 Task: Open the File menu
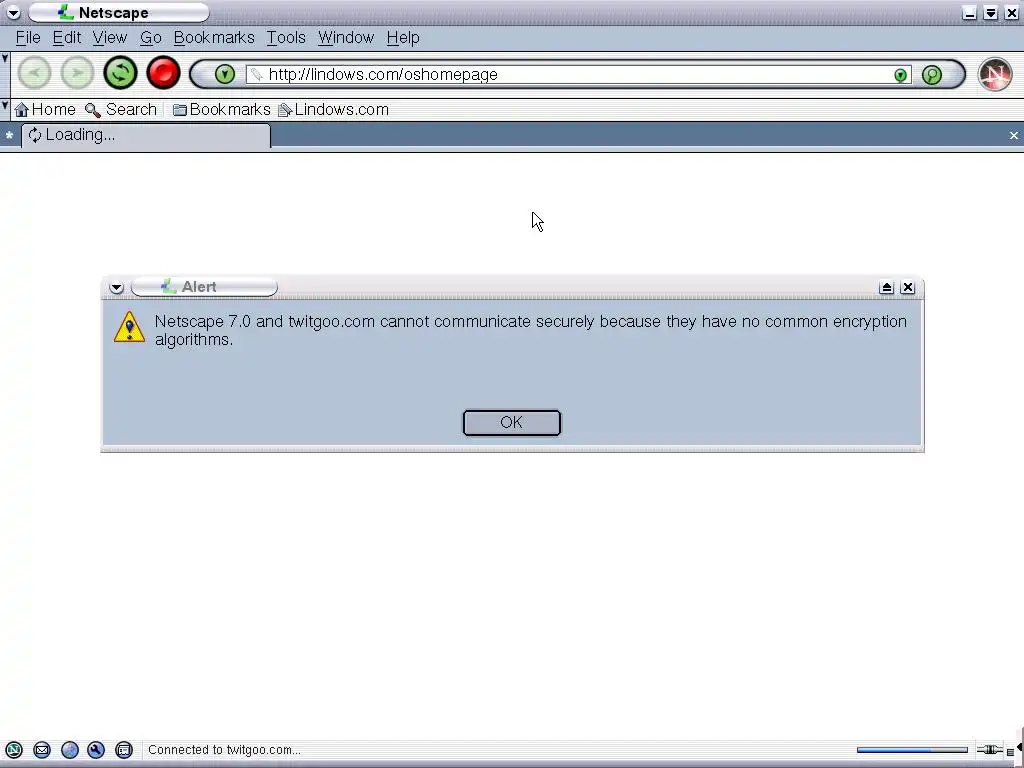[28, 38]
